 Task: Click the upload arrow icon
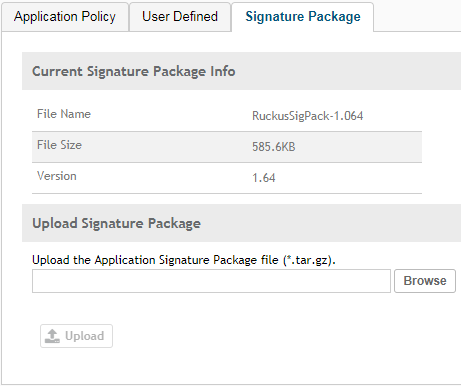pos(52,336)
